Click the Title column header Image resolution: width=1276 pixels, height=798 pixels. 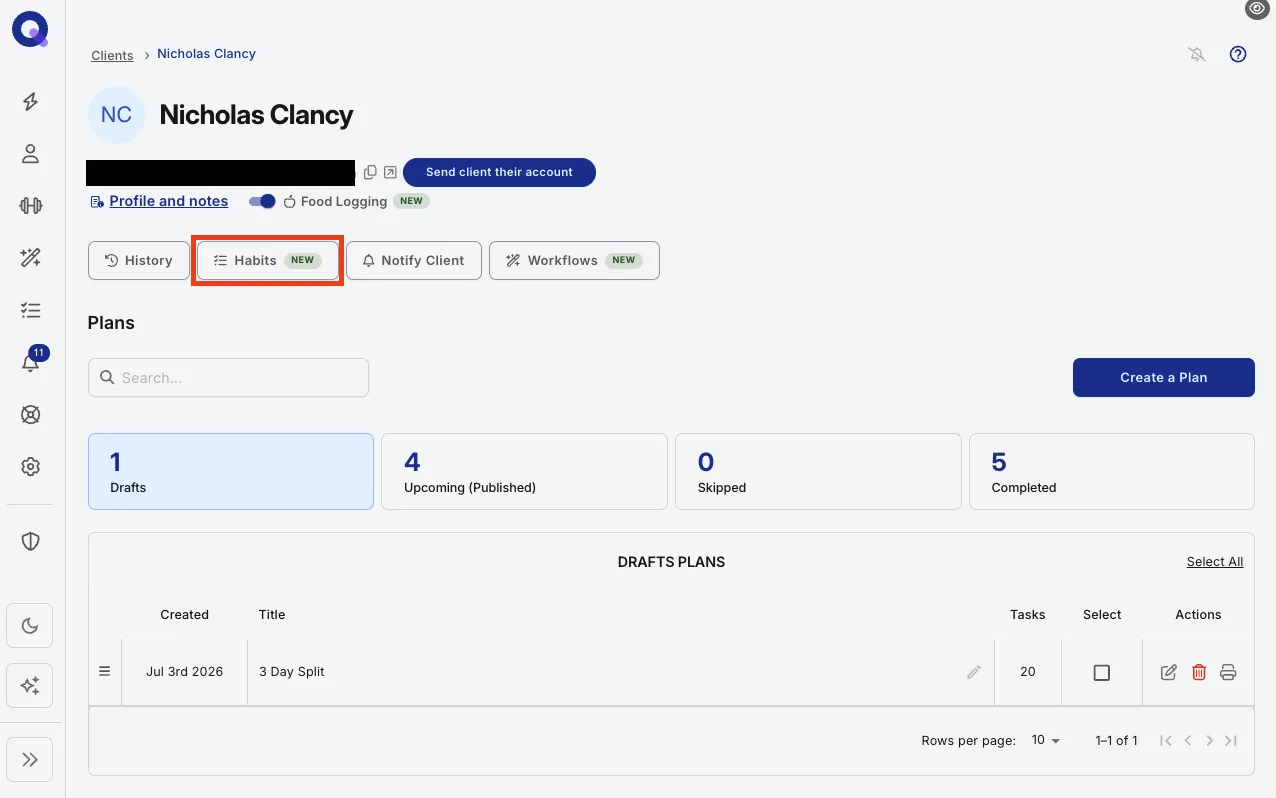(272, 615)
